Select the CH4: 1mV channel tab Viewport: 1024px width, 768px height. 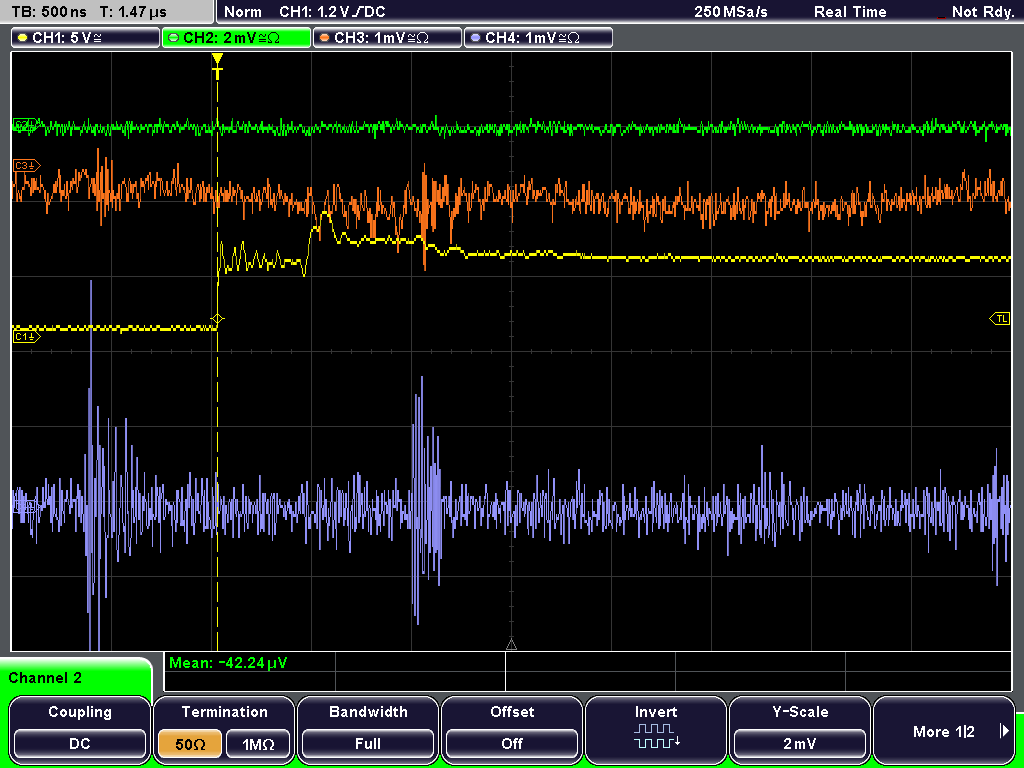538,37
